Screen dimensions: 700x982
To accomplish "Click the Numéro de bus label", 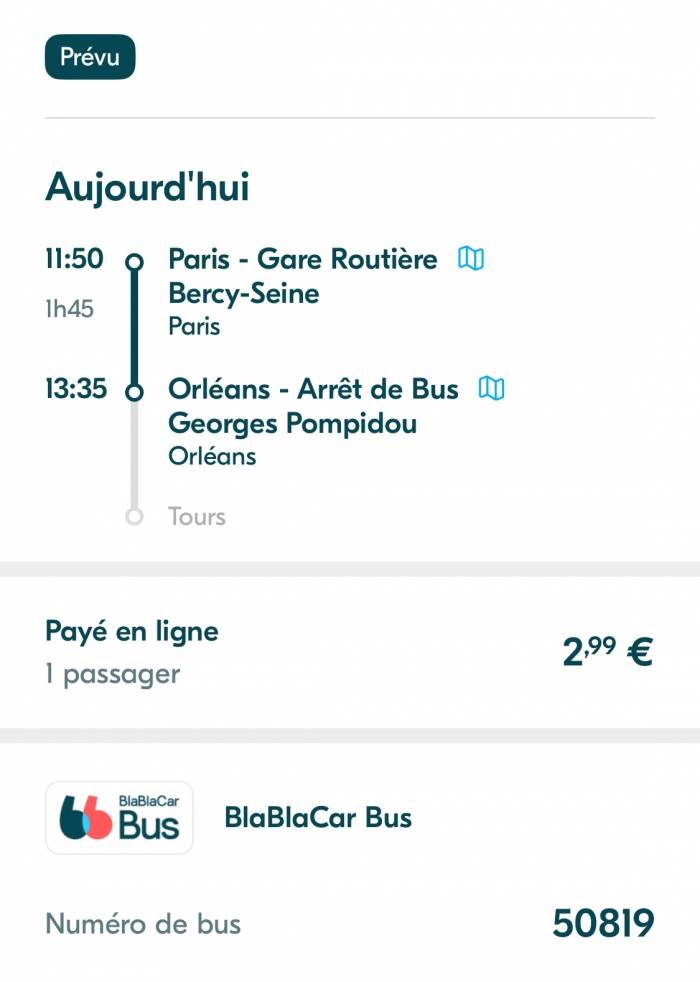I will coord(143,924).
